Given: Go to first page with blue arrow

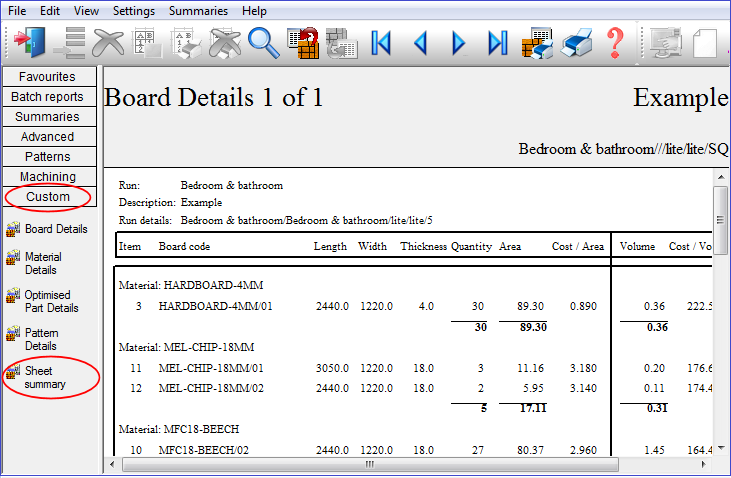Looking at the screenshot, I should point(381,43).
